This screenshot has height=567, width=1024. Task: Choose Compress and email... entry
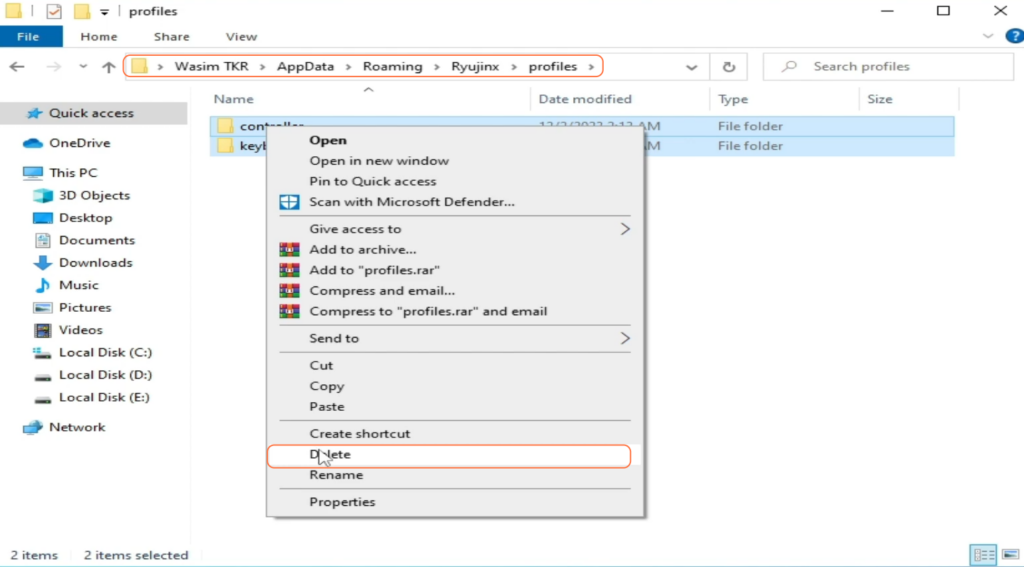455,291
